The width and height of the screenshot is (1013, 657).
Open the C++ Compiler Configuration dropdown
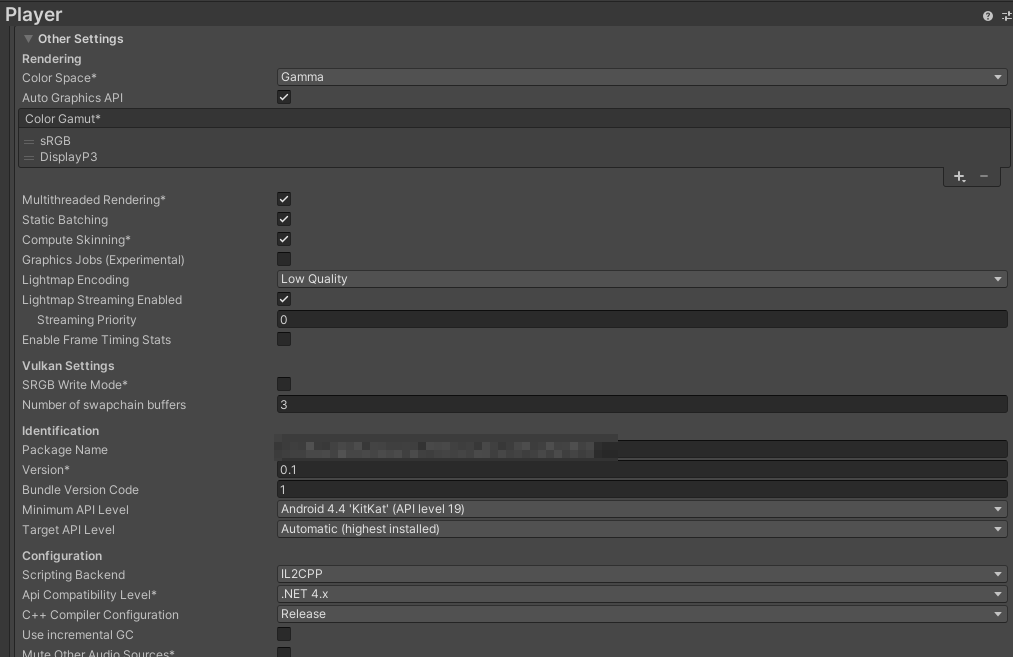coord(640,613)
